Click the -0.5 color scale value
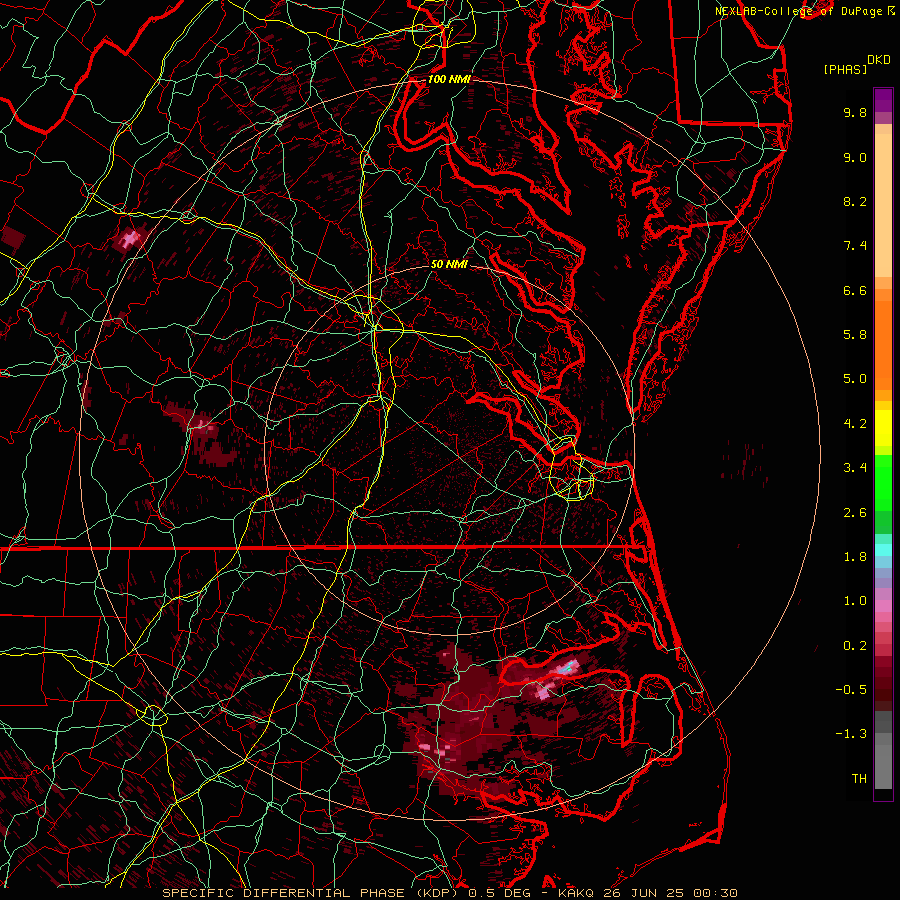The width and height of the screenshot is (900, 900). 851,690
